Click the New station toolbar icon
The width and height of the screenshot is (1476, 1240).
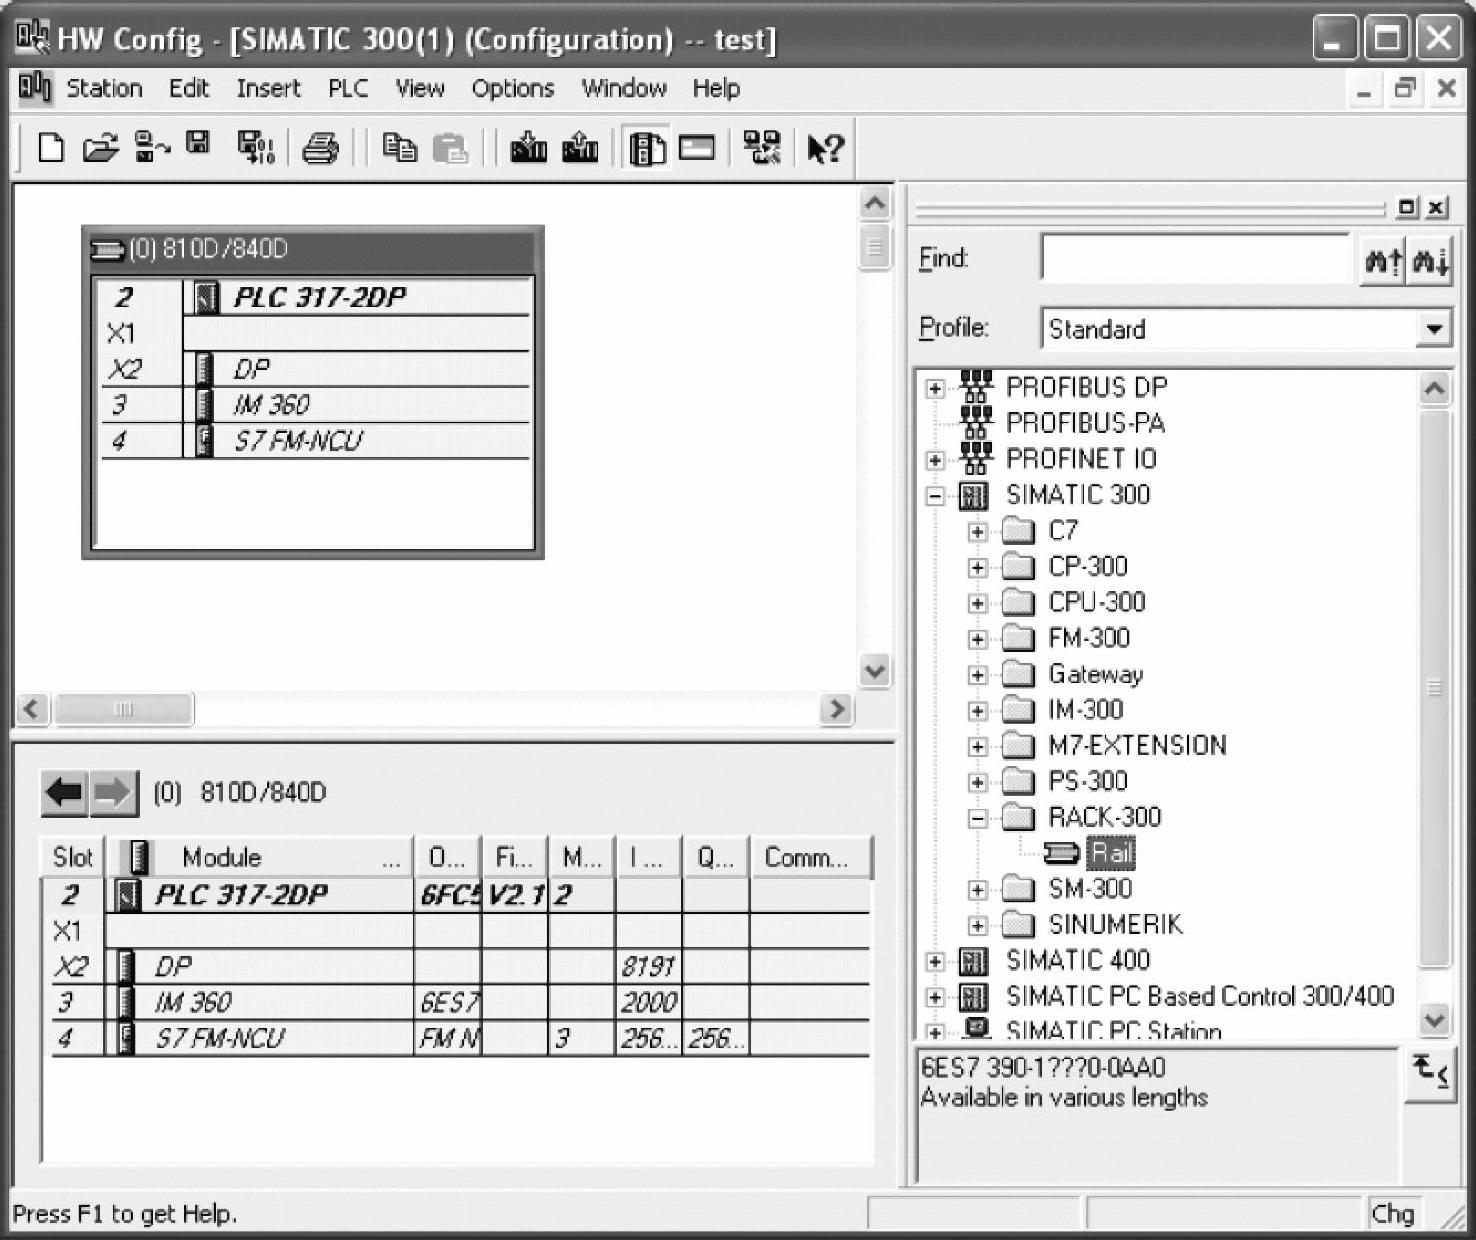point(51,148)
